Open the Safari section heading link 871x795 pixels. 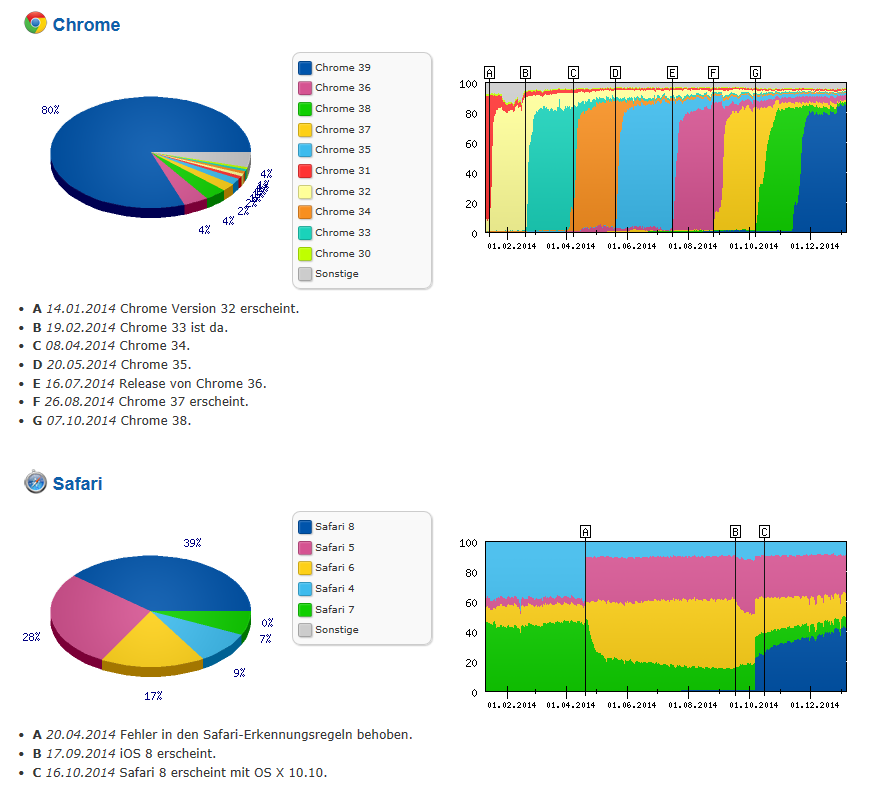click(77, 484)
